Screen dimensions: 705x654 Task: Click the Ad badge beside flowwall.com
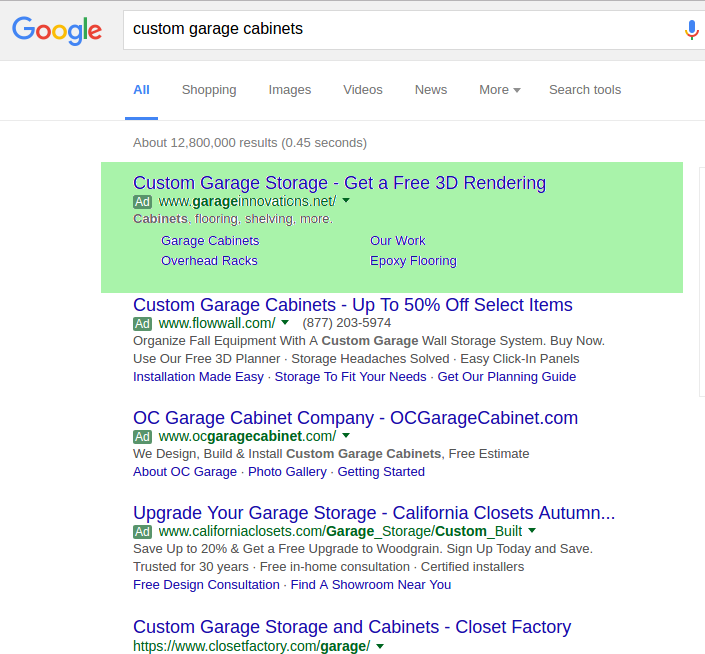(x=143, y=324)
